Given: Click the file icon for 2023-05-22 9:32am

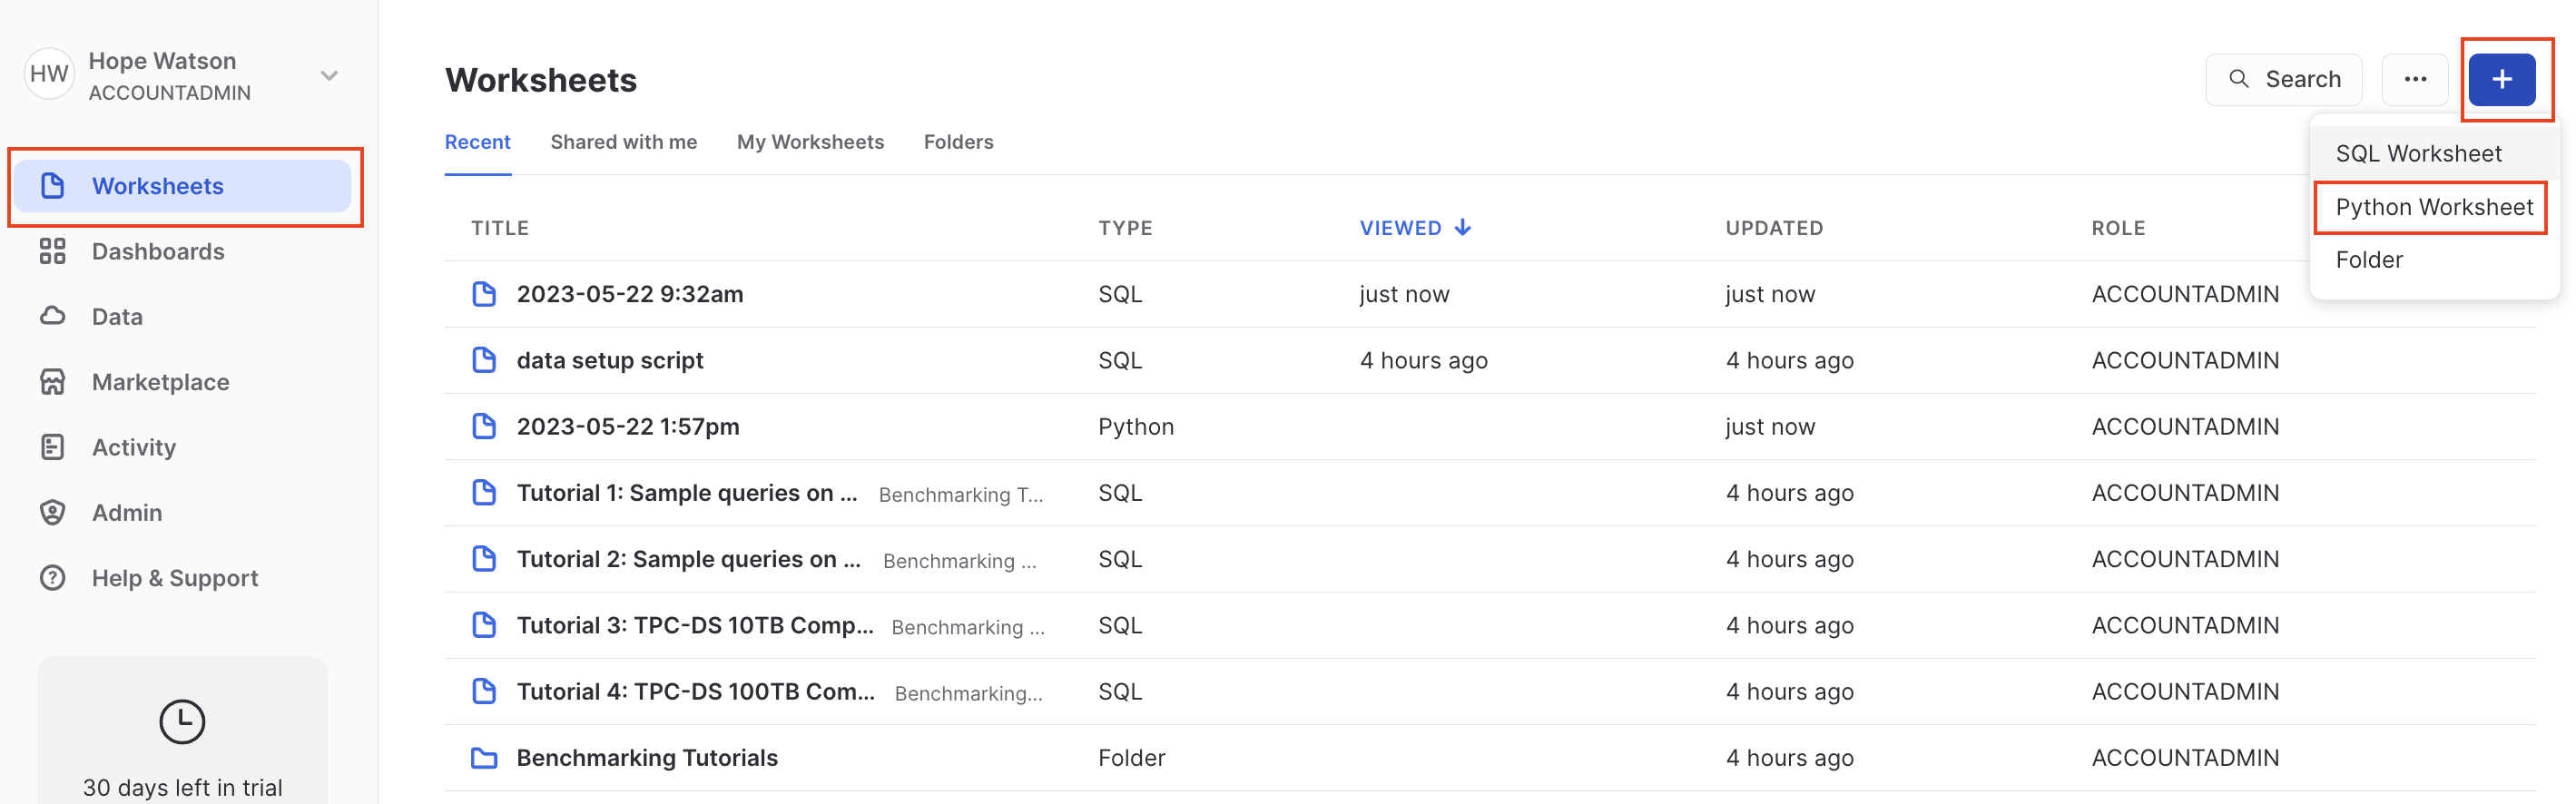Looking at the screenshot, I should pos(484,294).
